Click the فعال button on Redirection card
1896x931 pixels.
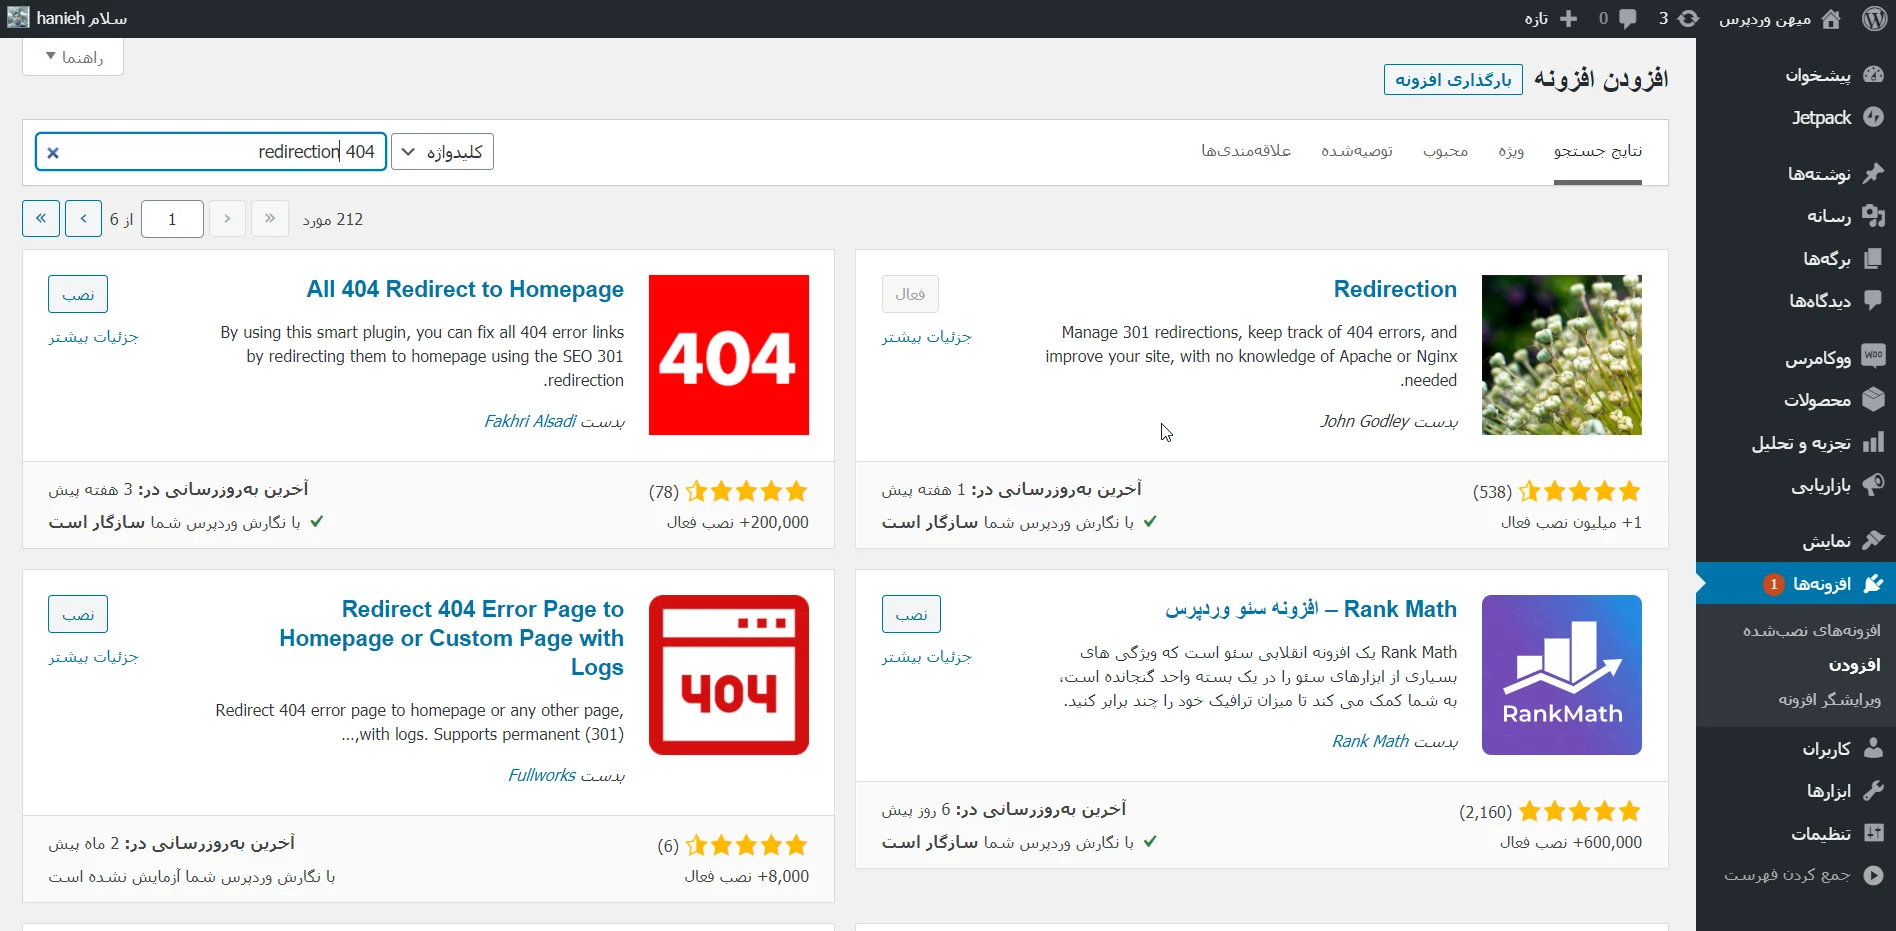pyautogui.click(x=910, y=294)
